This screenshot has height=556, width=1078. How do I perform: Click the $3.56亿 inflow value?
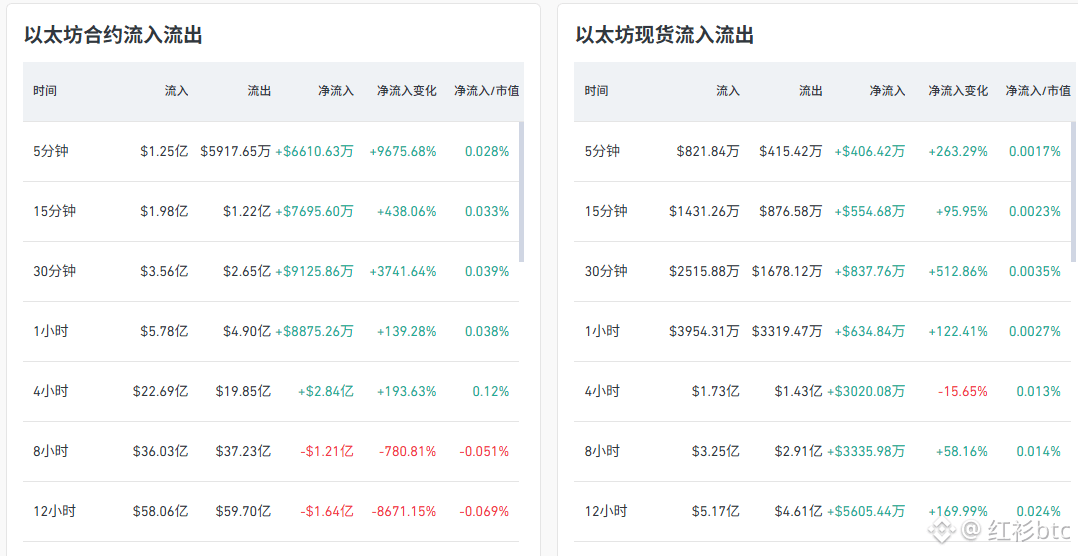(x=164, y=271)
